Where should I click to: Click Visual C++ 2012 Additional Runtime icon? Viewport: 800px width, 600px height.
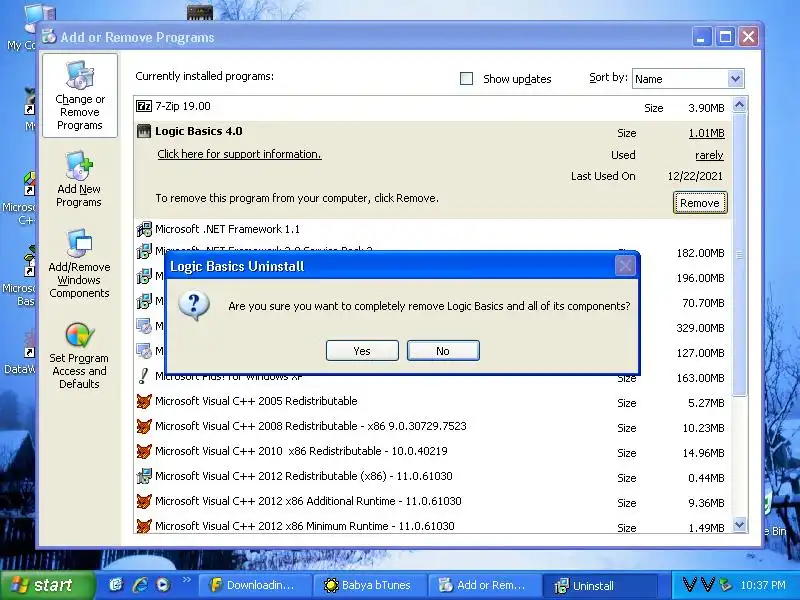[144, 501]
